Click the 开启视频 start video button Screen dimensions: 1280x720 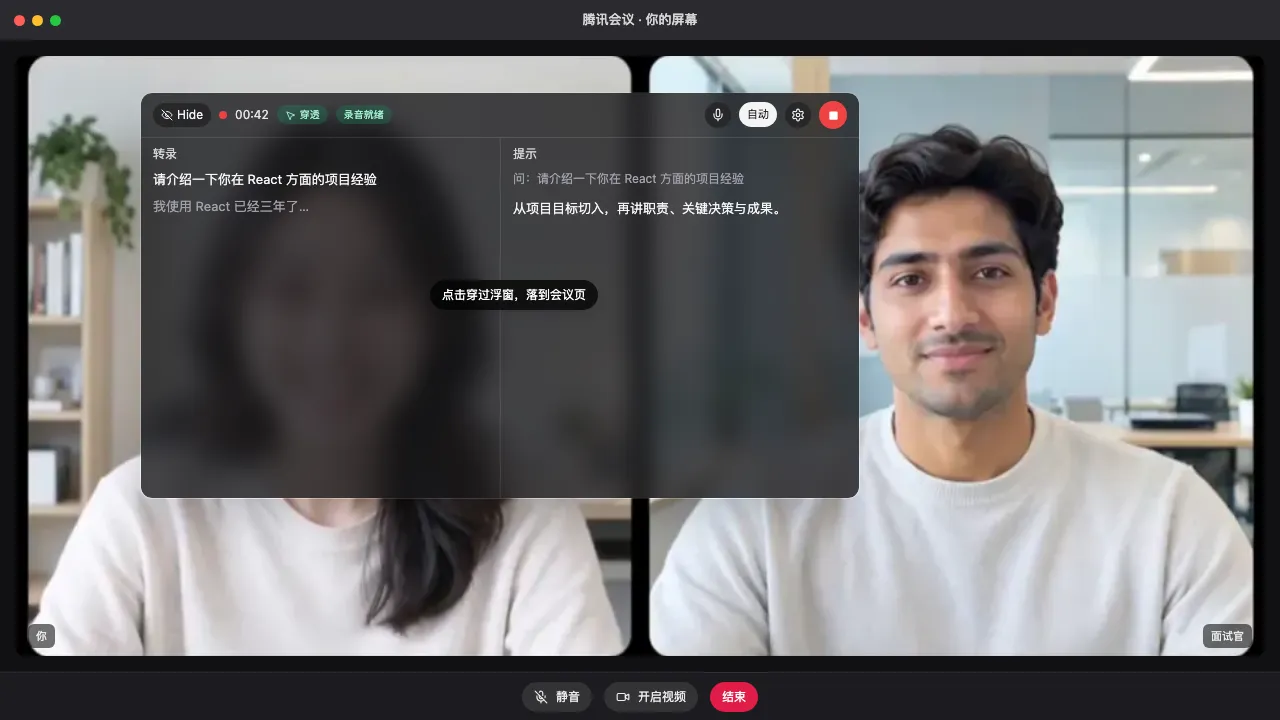point(651,697)
